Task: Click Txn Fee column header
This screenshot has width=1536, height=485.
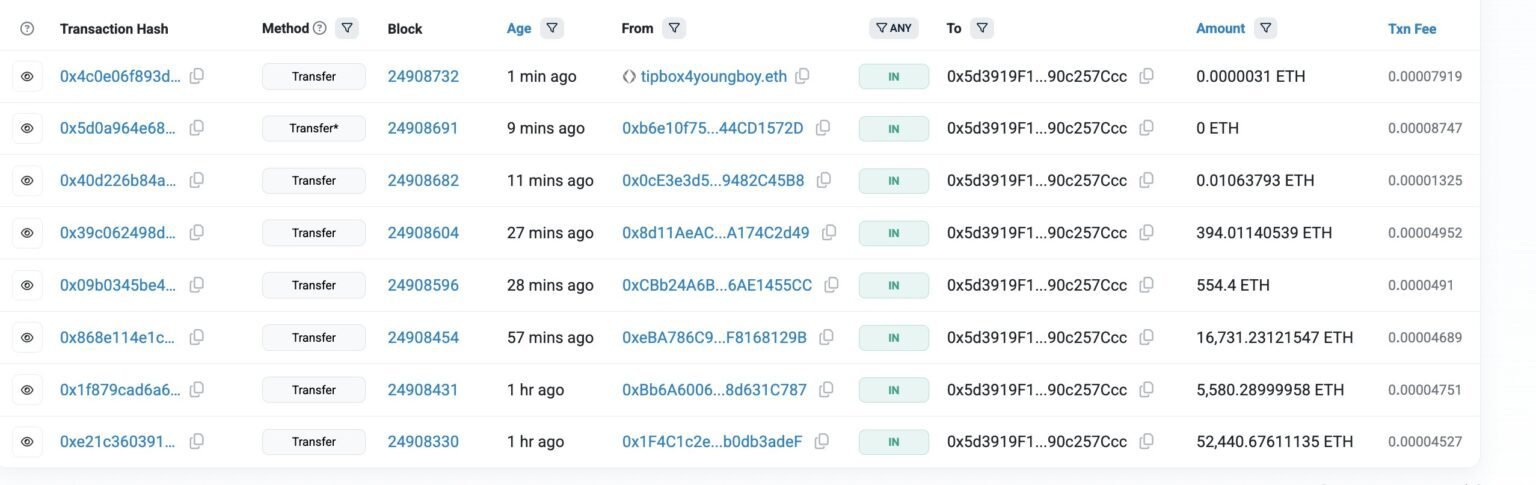Action: pos(1412,29)
